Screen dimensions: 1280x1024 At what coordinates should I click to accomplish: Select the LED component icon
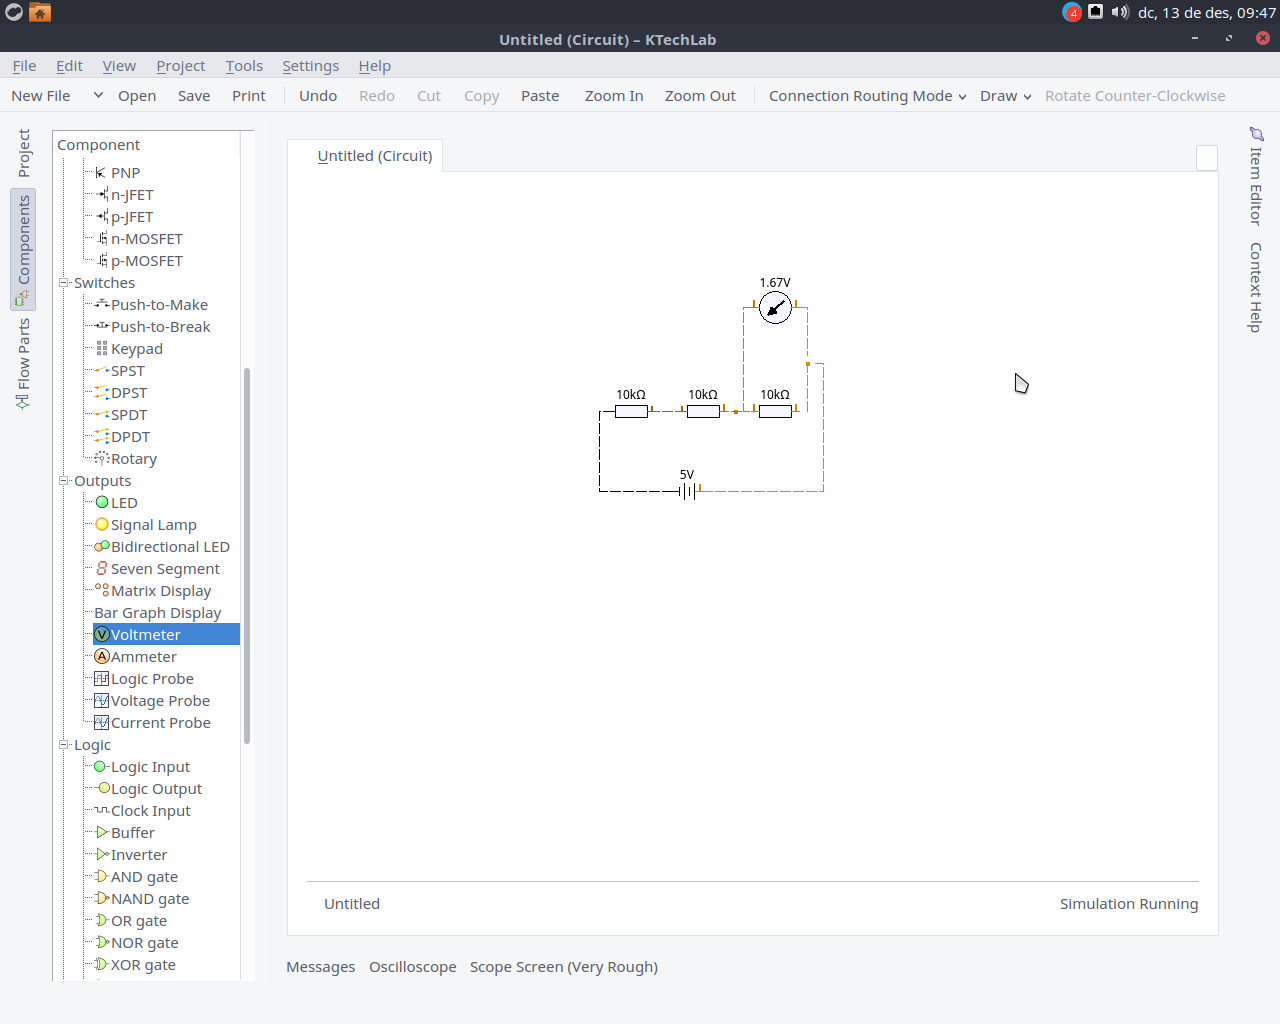coord(102,503)
